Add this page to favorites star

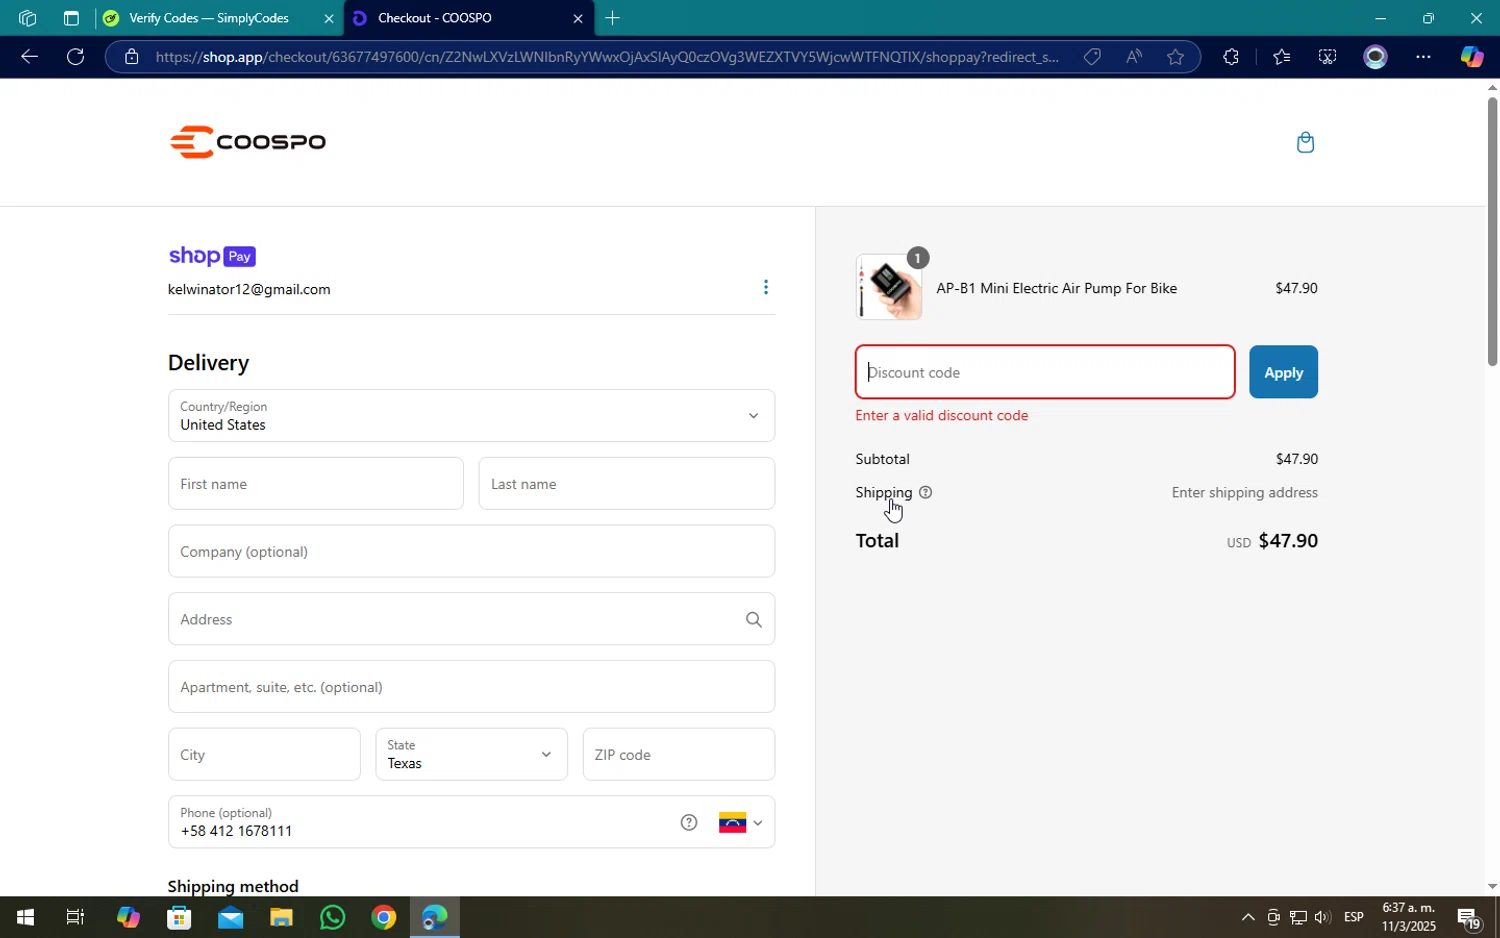tap(1176, 57)
